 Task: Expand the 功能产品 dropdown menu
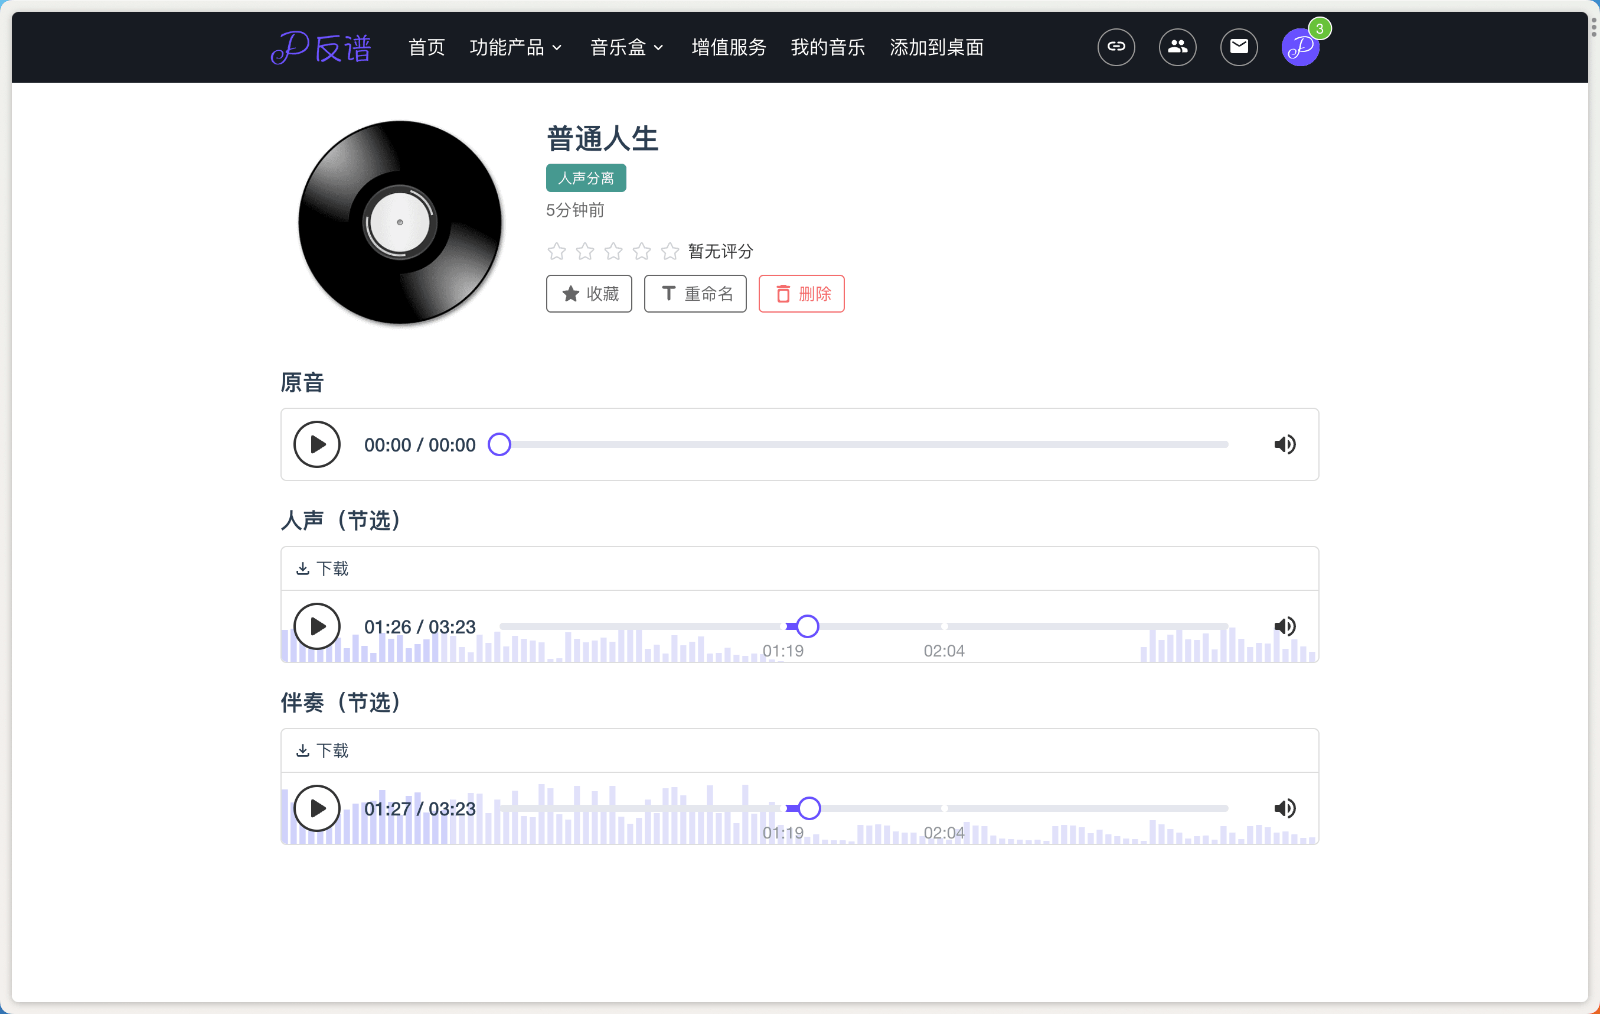click(x=516, y=47)
